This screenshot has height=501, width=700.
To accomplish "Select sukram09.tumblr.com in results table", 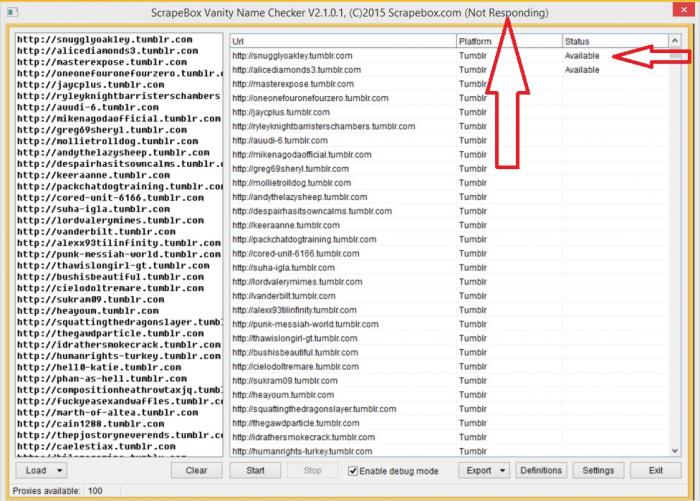I will coord(285,381).
